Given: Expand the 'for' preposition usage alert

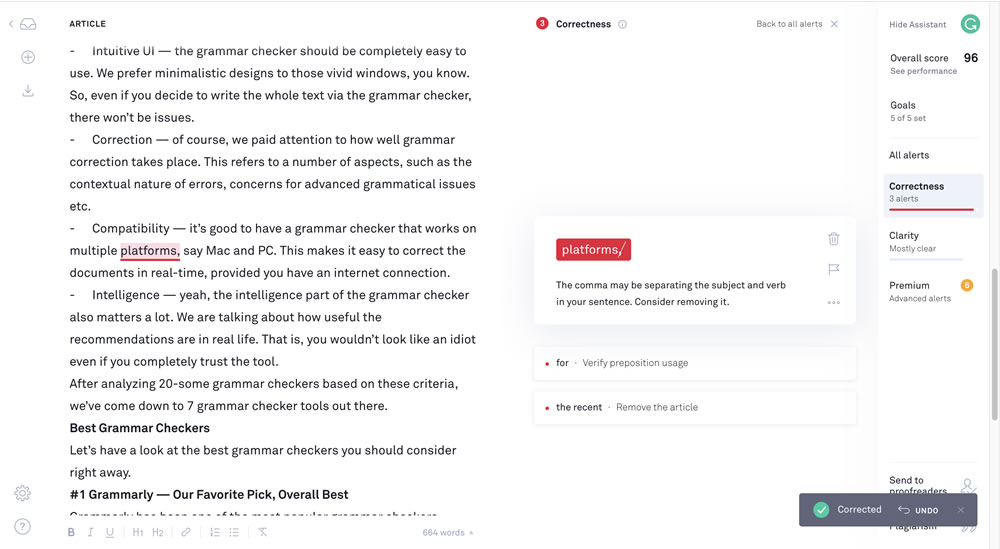Looking at the screenshot, I should pyautogui.click(x=695, y=363).
